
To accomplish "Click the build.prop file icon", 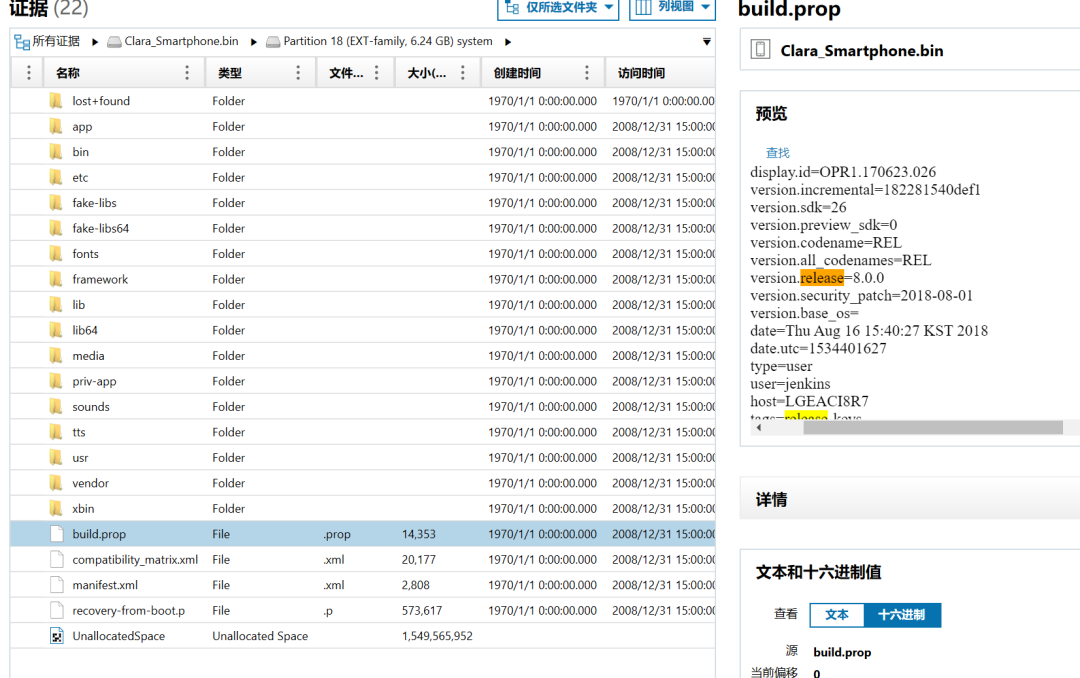I will [x=56, y=534].
